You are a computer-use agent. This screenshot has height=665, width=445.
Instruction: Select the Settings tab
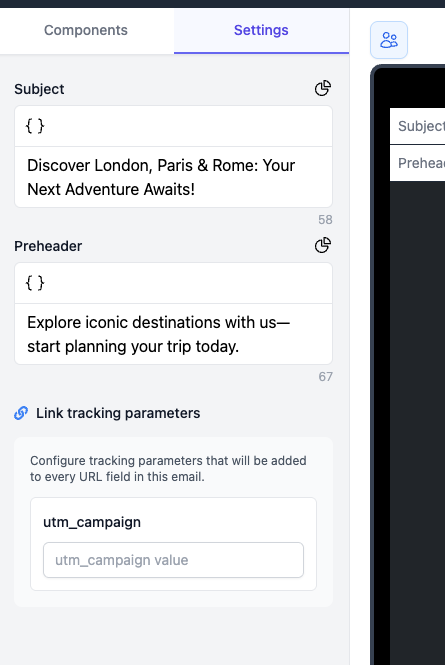click(261, 30)
